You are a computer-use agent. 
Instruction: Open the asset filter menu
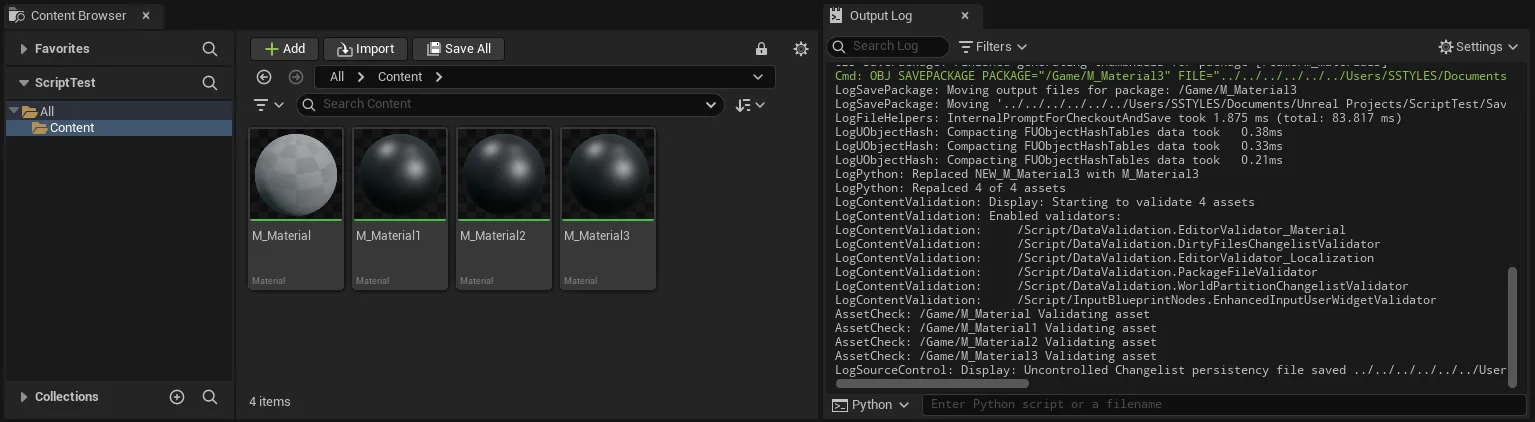point(270,104)
